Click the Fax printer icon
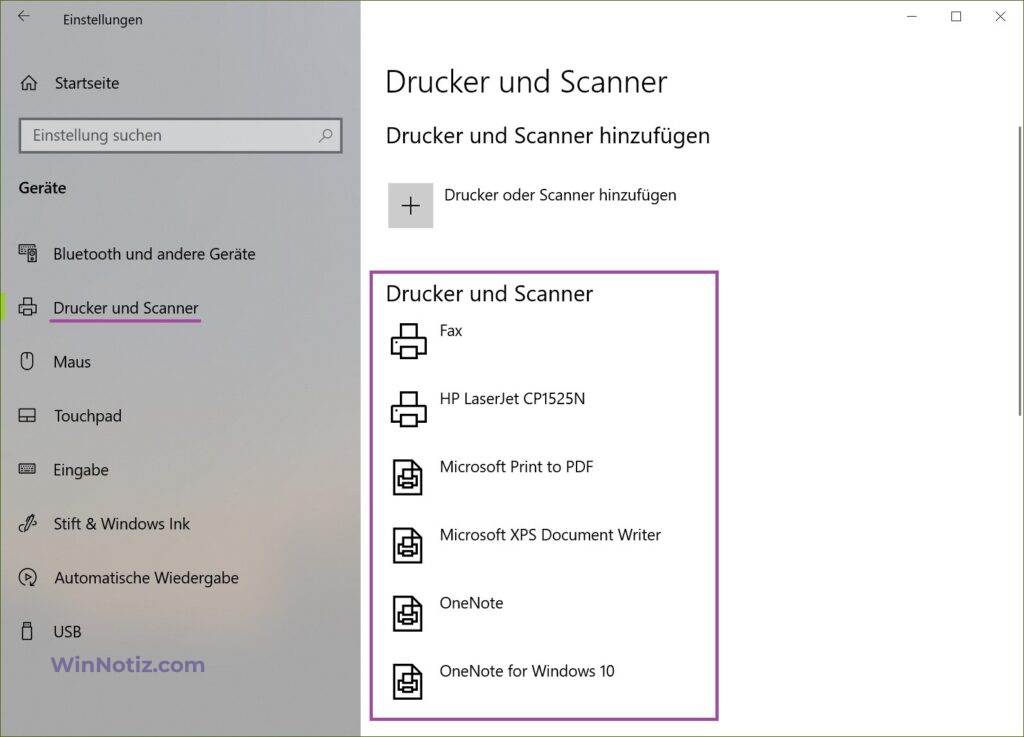Image resolution: width=1024 pixels, height=737 pixels. (x=409, y=341)
